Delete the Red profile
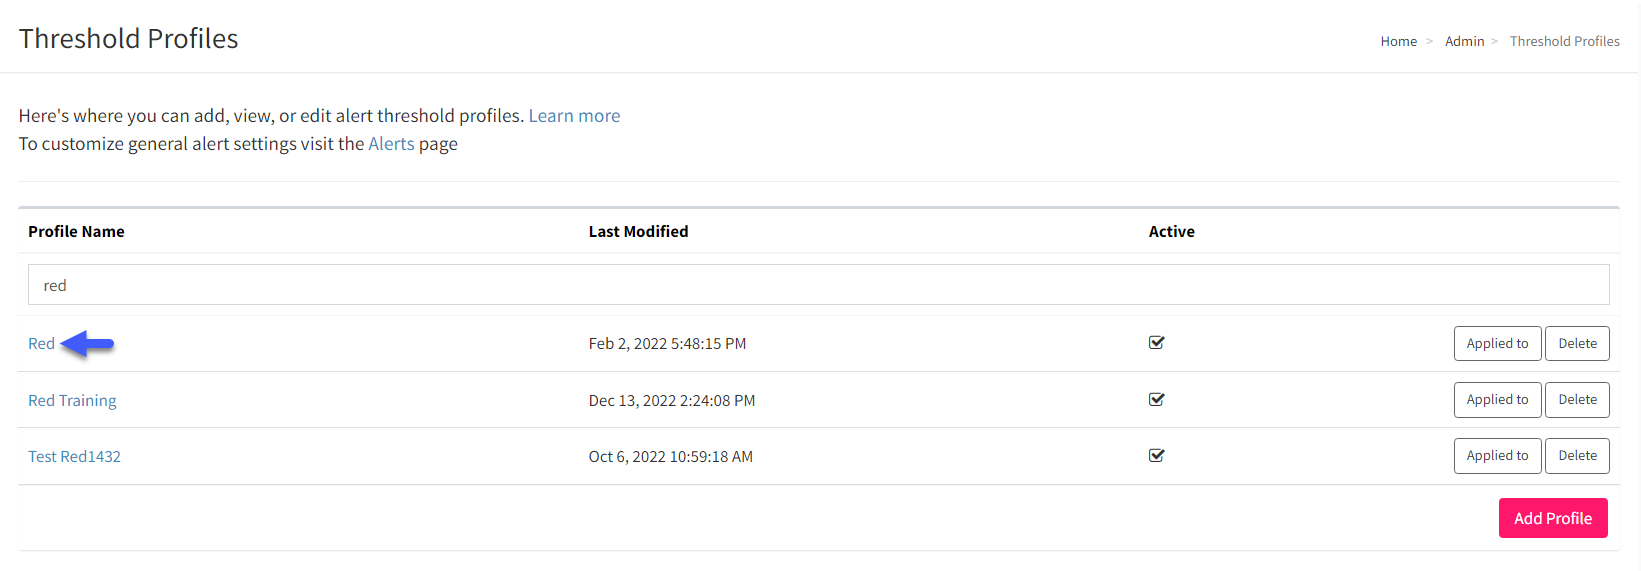The image size is (1641, 571). coord(1577,343)
